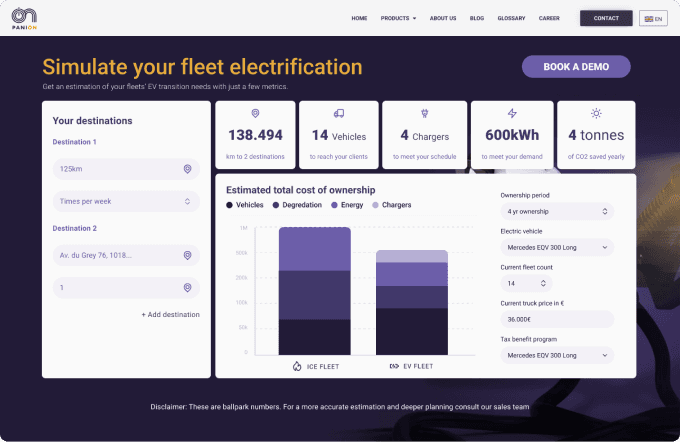Screen dimensions: 680x442
Task: Click the battery icon beside EV FLEET
Action: click(394, 366)
